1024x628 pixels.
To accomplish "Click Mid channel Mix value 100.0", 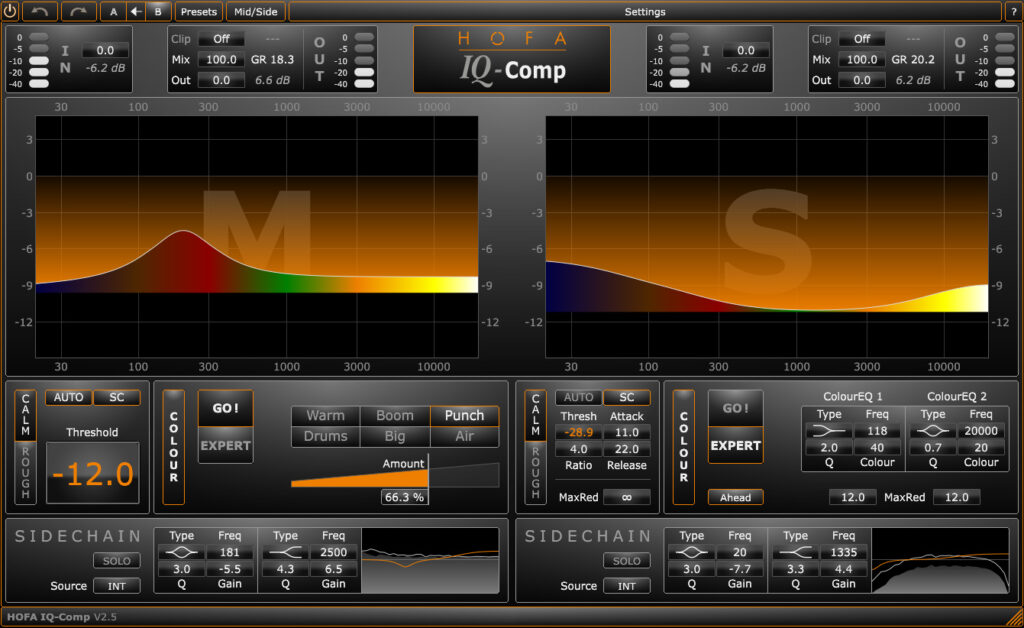I will pos(221,59).
